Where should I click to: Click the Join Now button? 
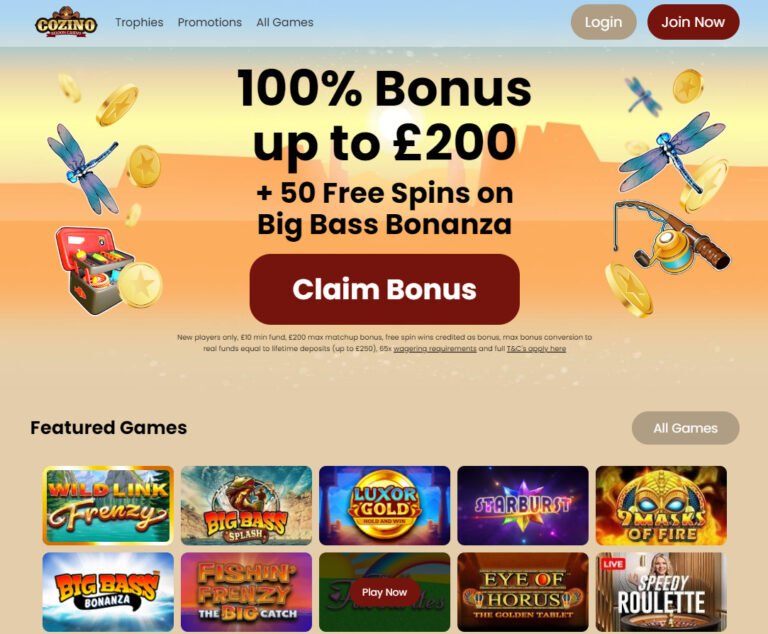tap(693, 22)
